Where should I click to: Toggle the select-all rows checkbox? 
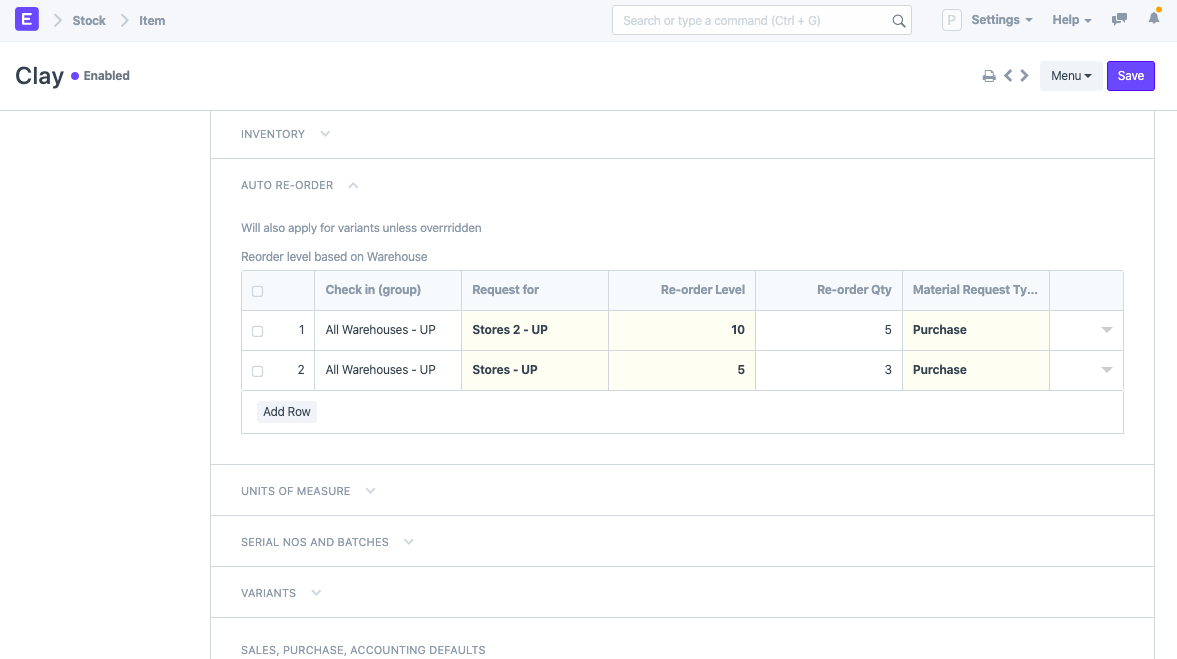click(x=257, y=291)
